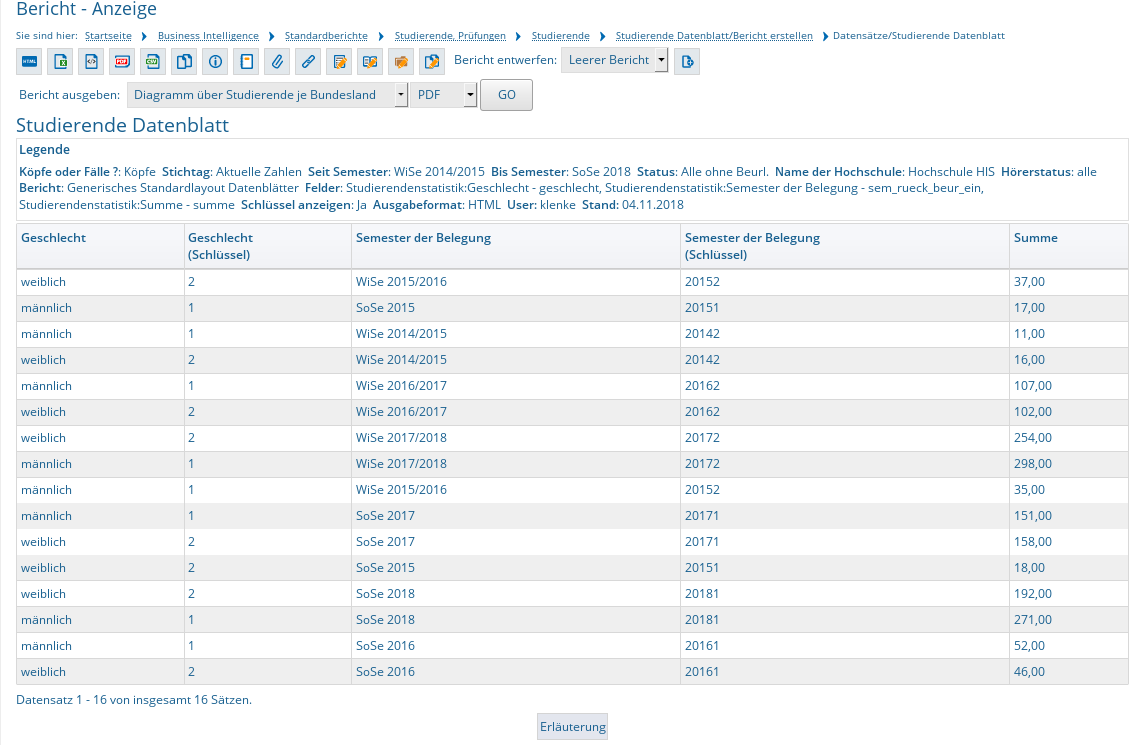Click the sum value 298,00
This screenshot has width=1136, height=745.
(1032, 464)
